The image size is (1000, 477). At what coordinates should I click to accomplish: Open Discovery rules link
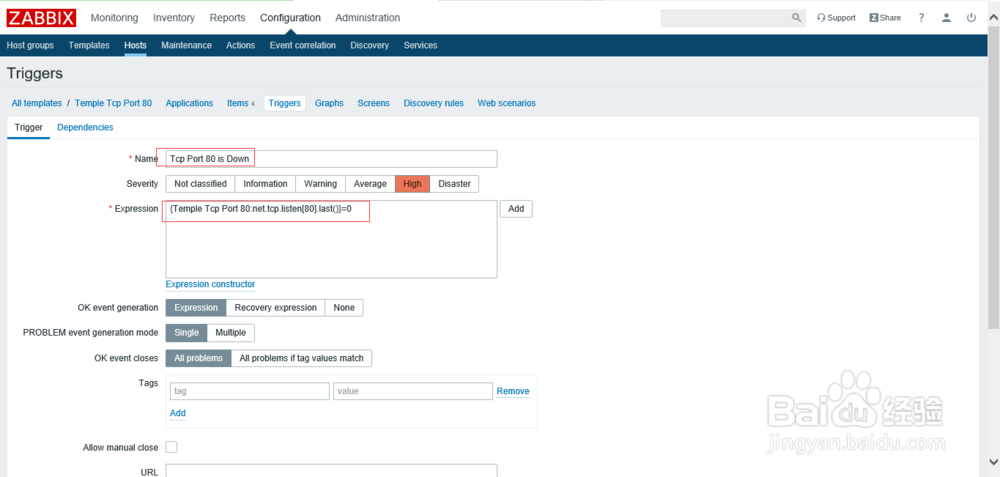[x=434, y=103]
